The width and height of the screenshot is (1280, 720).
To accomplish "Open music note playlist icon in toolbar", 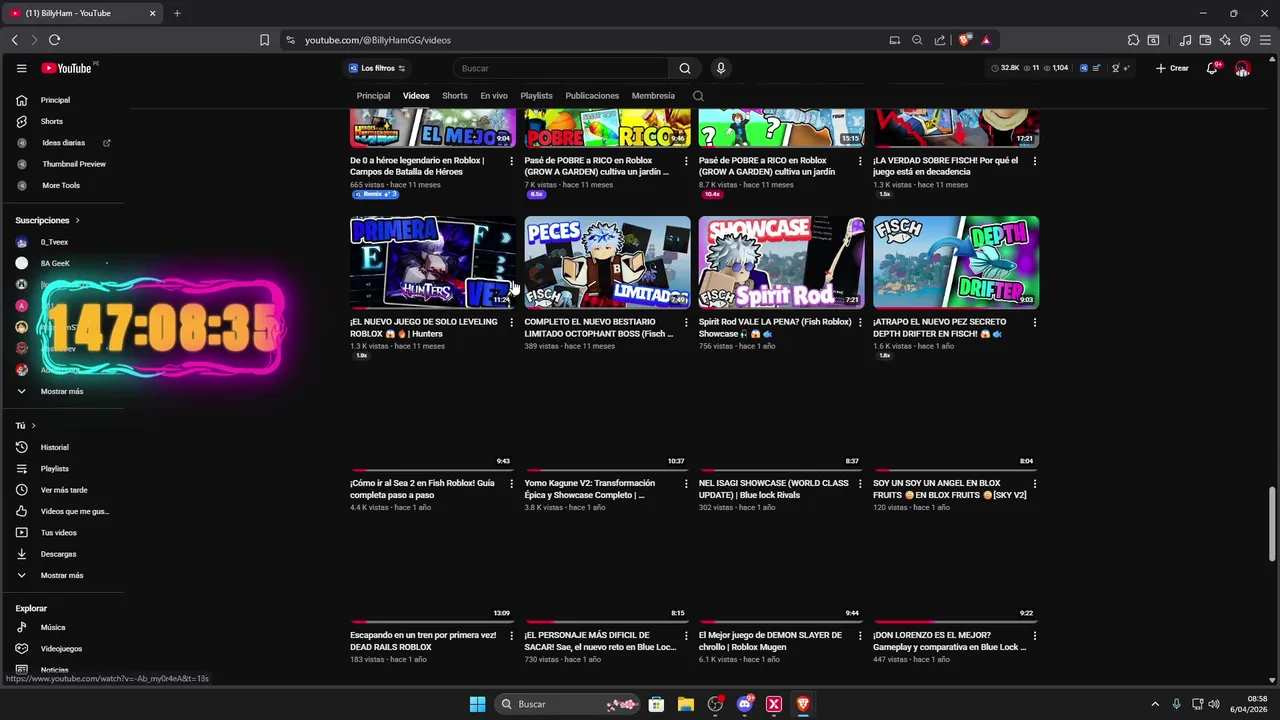I will click(1186, 40).
